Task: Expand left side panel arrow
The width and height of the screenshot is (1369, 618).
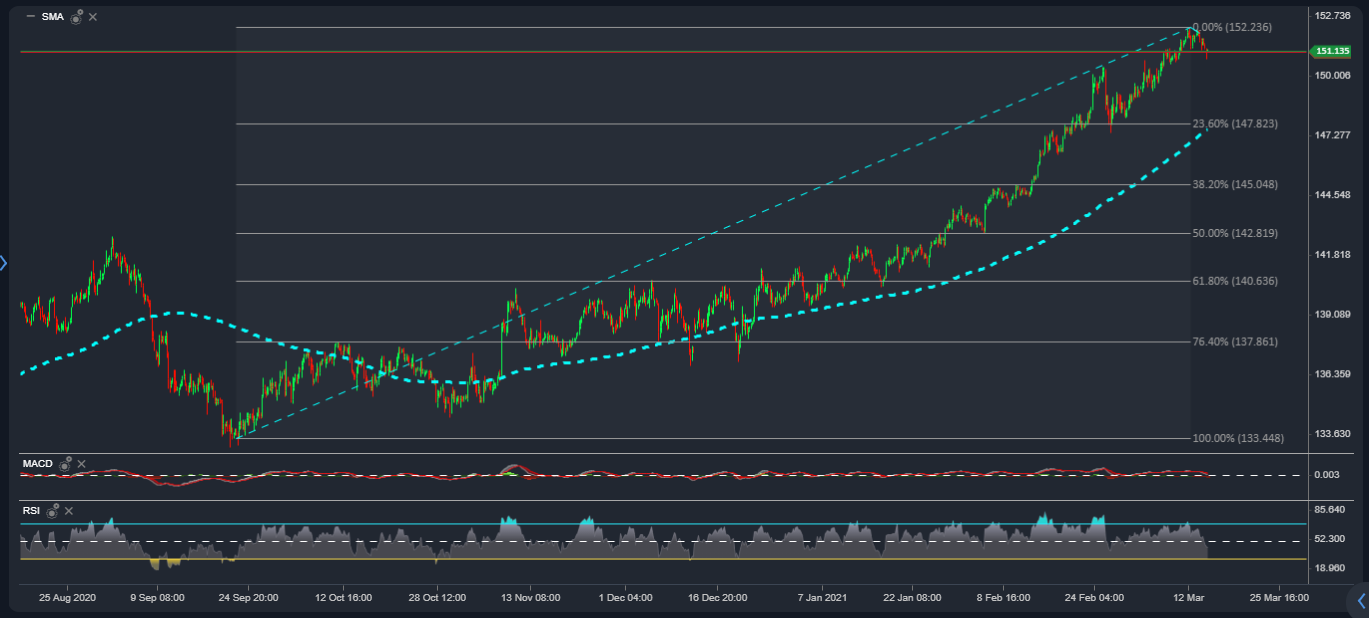Action: pyautogui.click(x=4, y=263)
